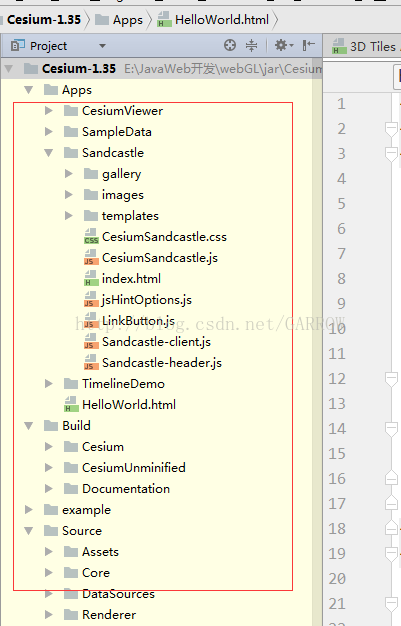Click the images folder icon

coord(91,194)
